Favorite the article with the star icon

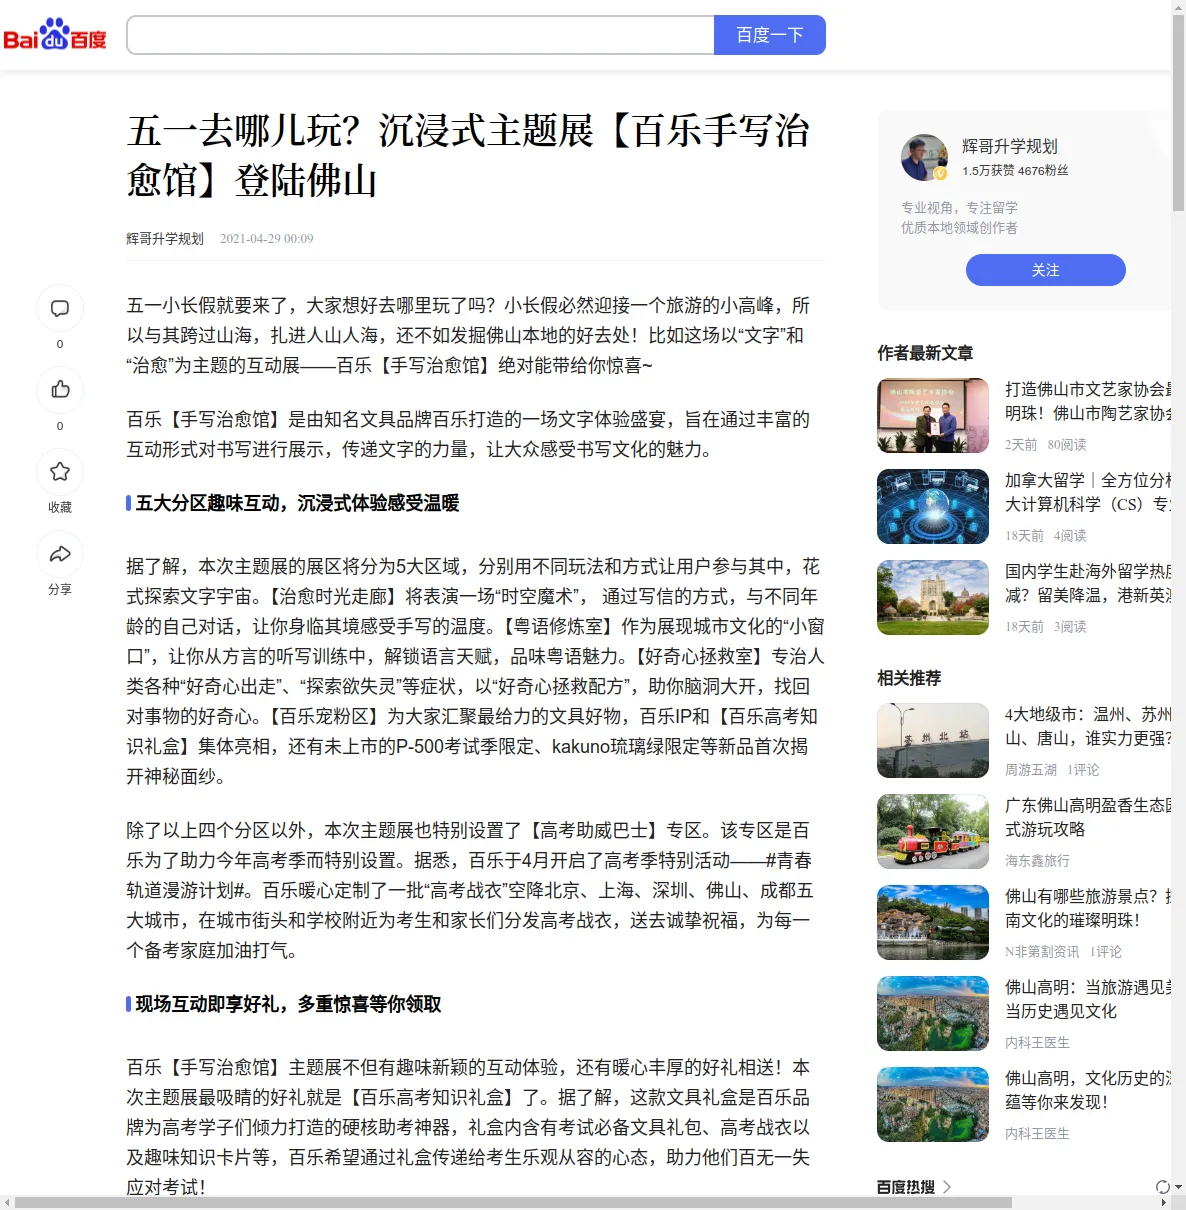(60, 471)
